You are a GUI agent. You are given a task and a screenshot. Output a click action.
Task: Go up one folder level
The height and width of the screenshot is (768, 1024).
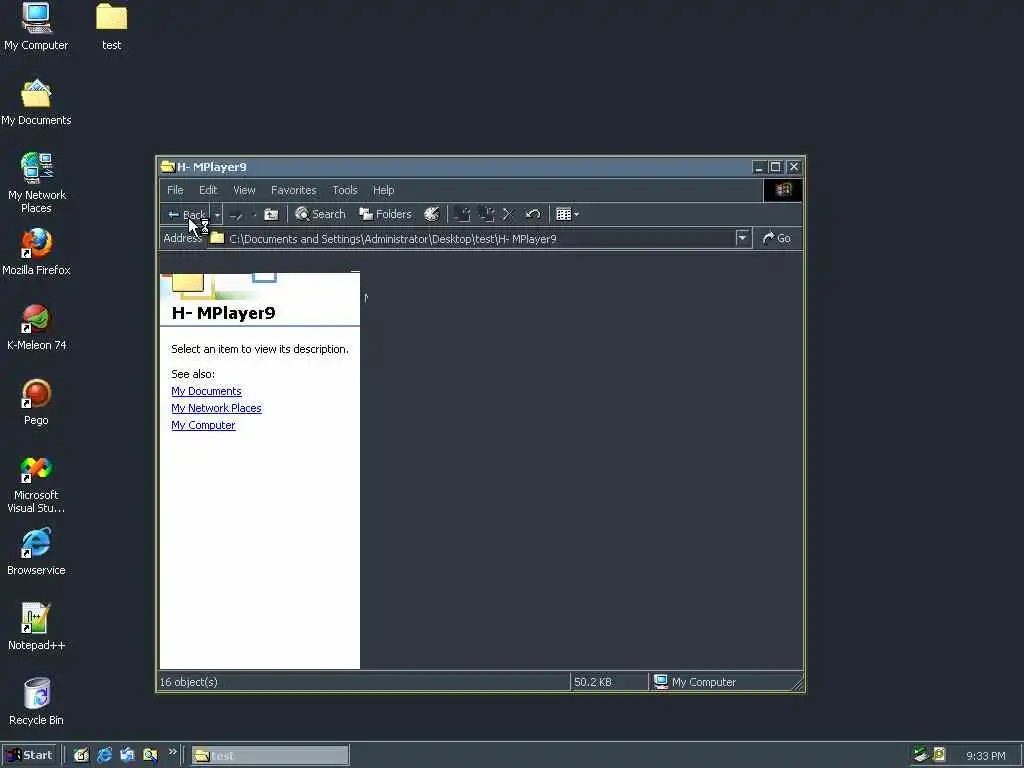click(271, 214)
